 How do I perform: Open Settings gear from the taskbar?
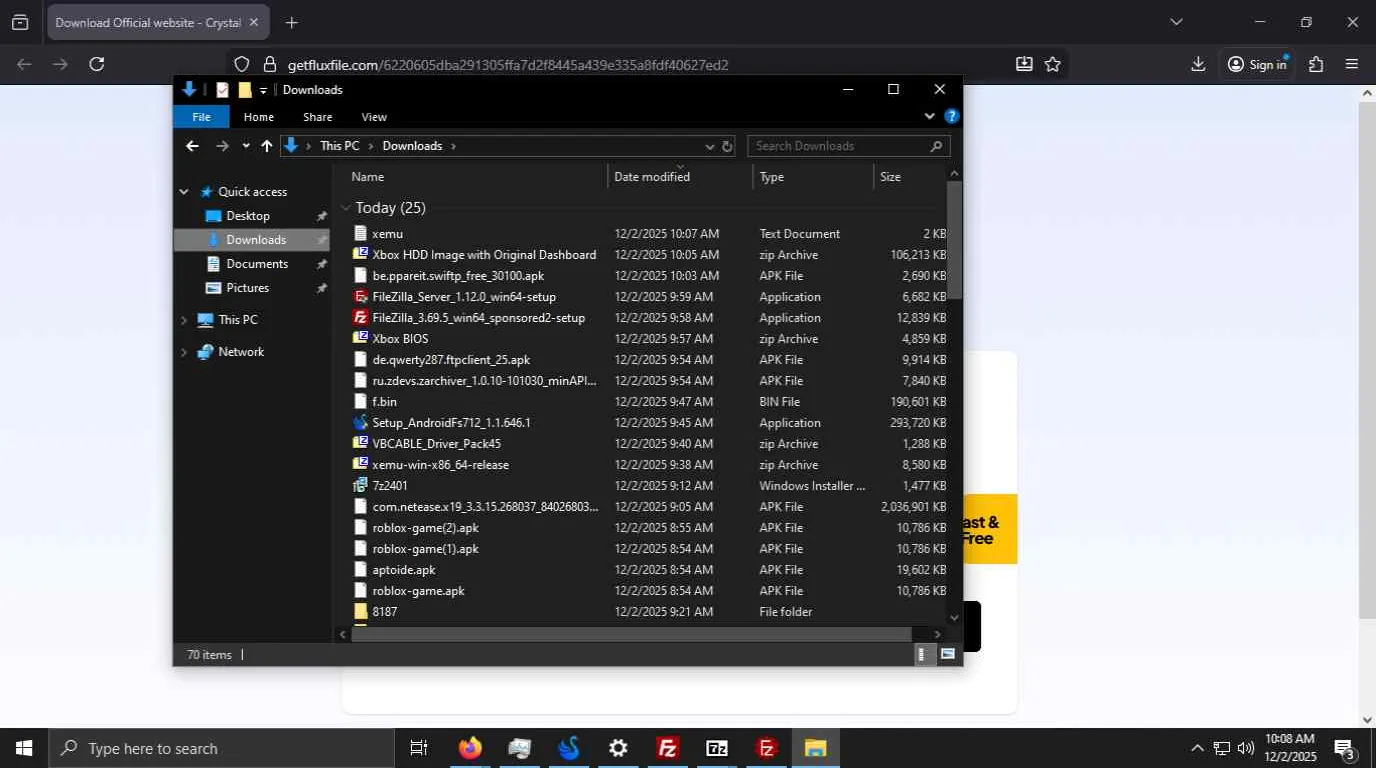618,748
